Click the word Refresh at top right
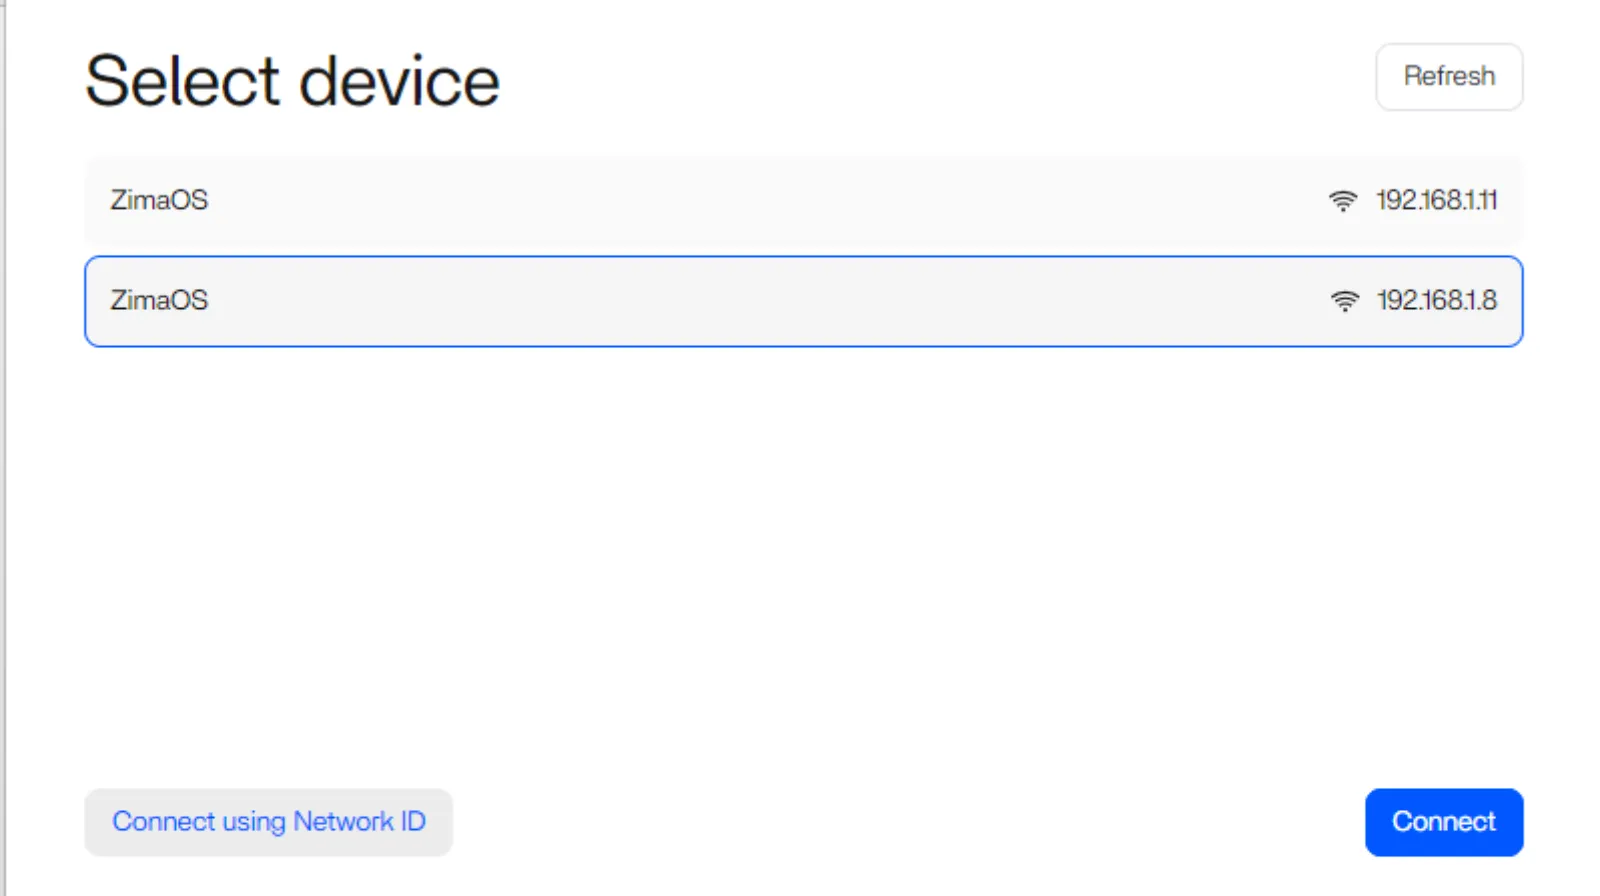The width and height of the screenshot is (1600, 896). coord(1449,77)
